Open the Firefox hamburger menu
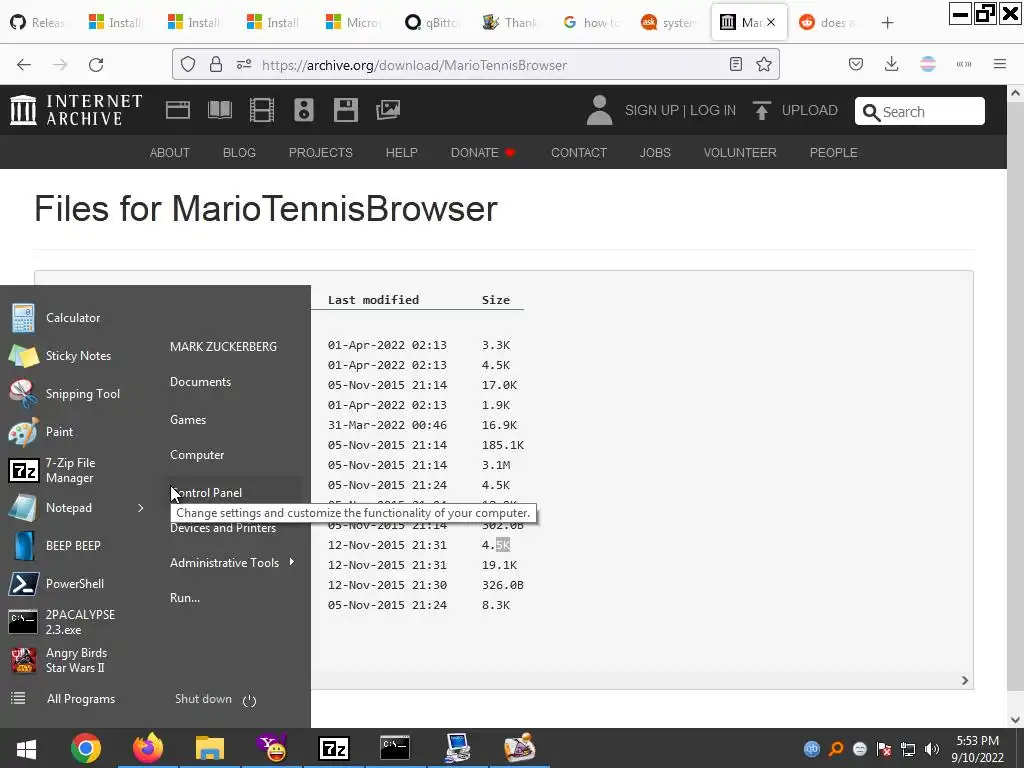This screenshot has height=768, width=1024. tap(1000, 64)
